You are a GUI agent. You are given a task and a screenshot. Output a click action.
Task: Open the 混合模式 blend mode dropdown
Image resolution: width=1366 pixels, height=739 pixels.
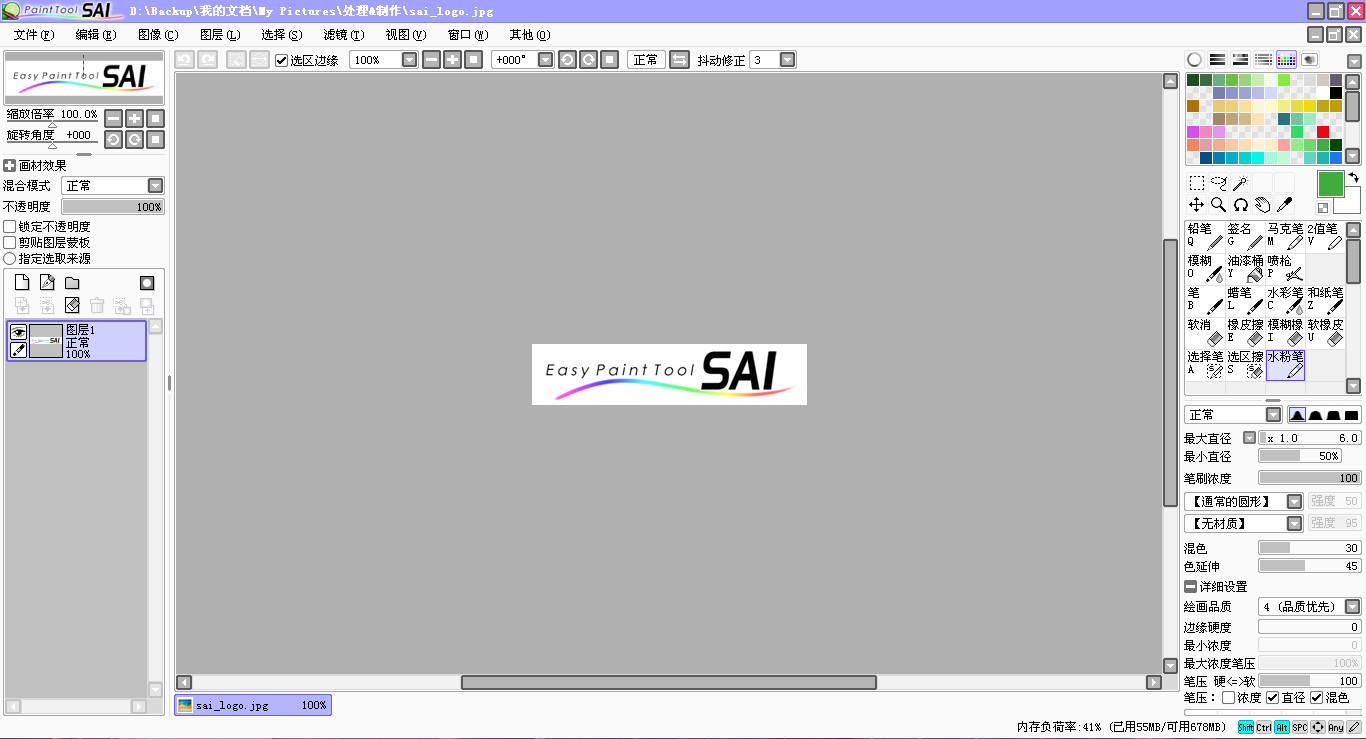click(155, 186)
